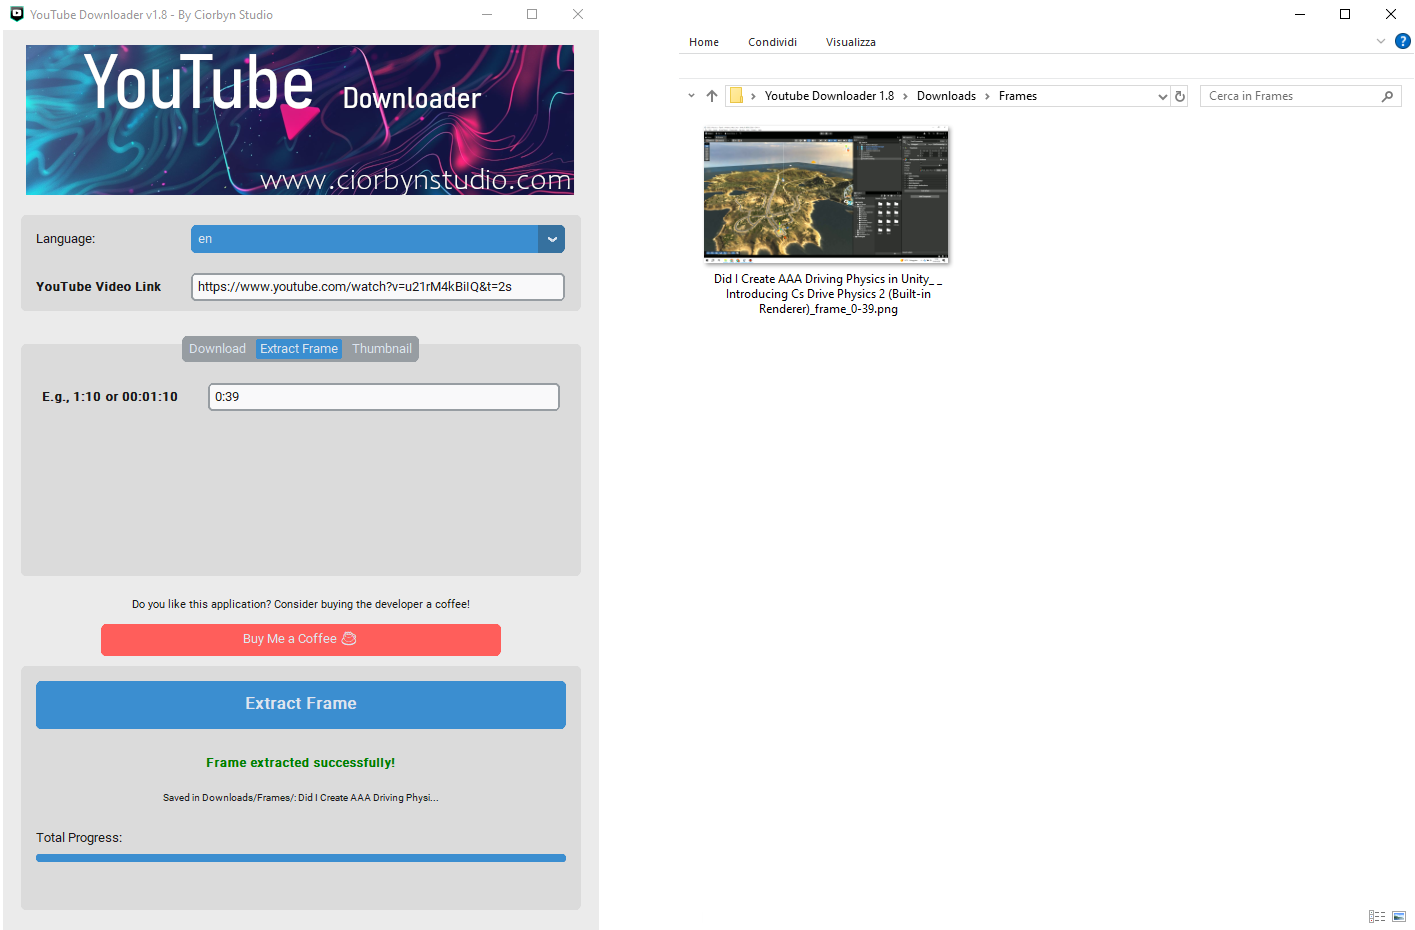This screenshot has width=1415, height=930.
Task: Go to Downloads breadcrumb folder
Action: click(x=946, y=96)
